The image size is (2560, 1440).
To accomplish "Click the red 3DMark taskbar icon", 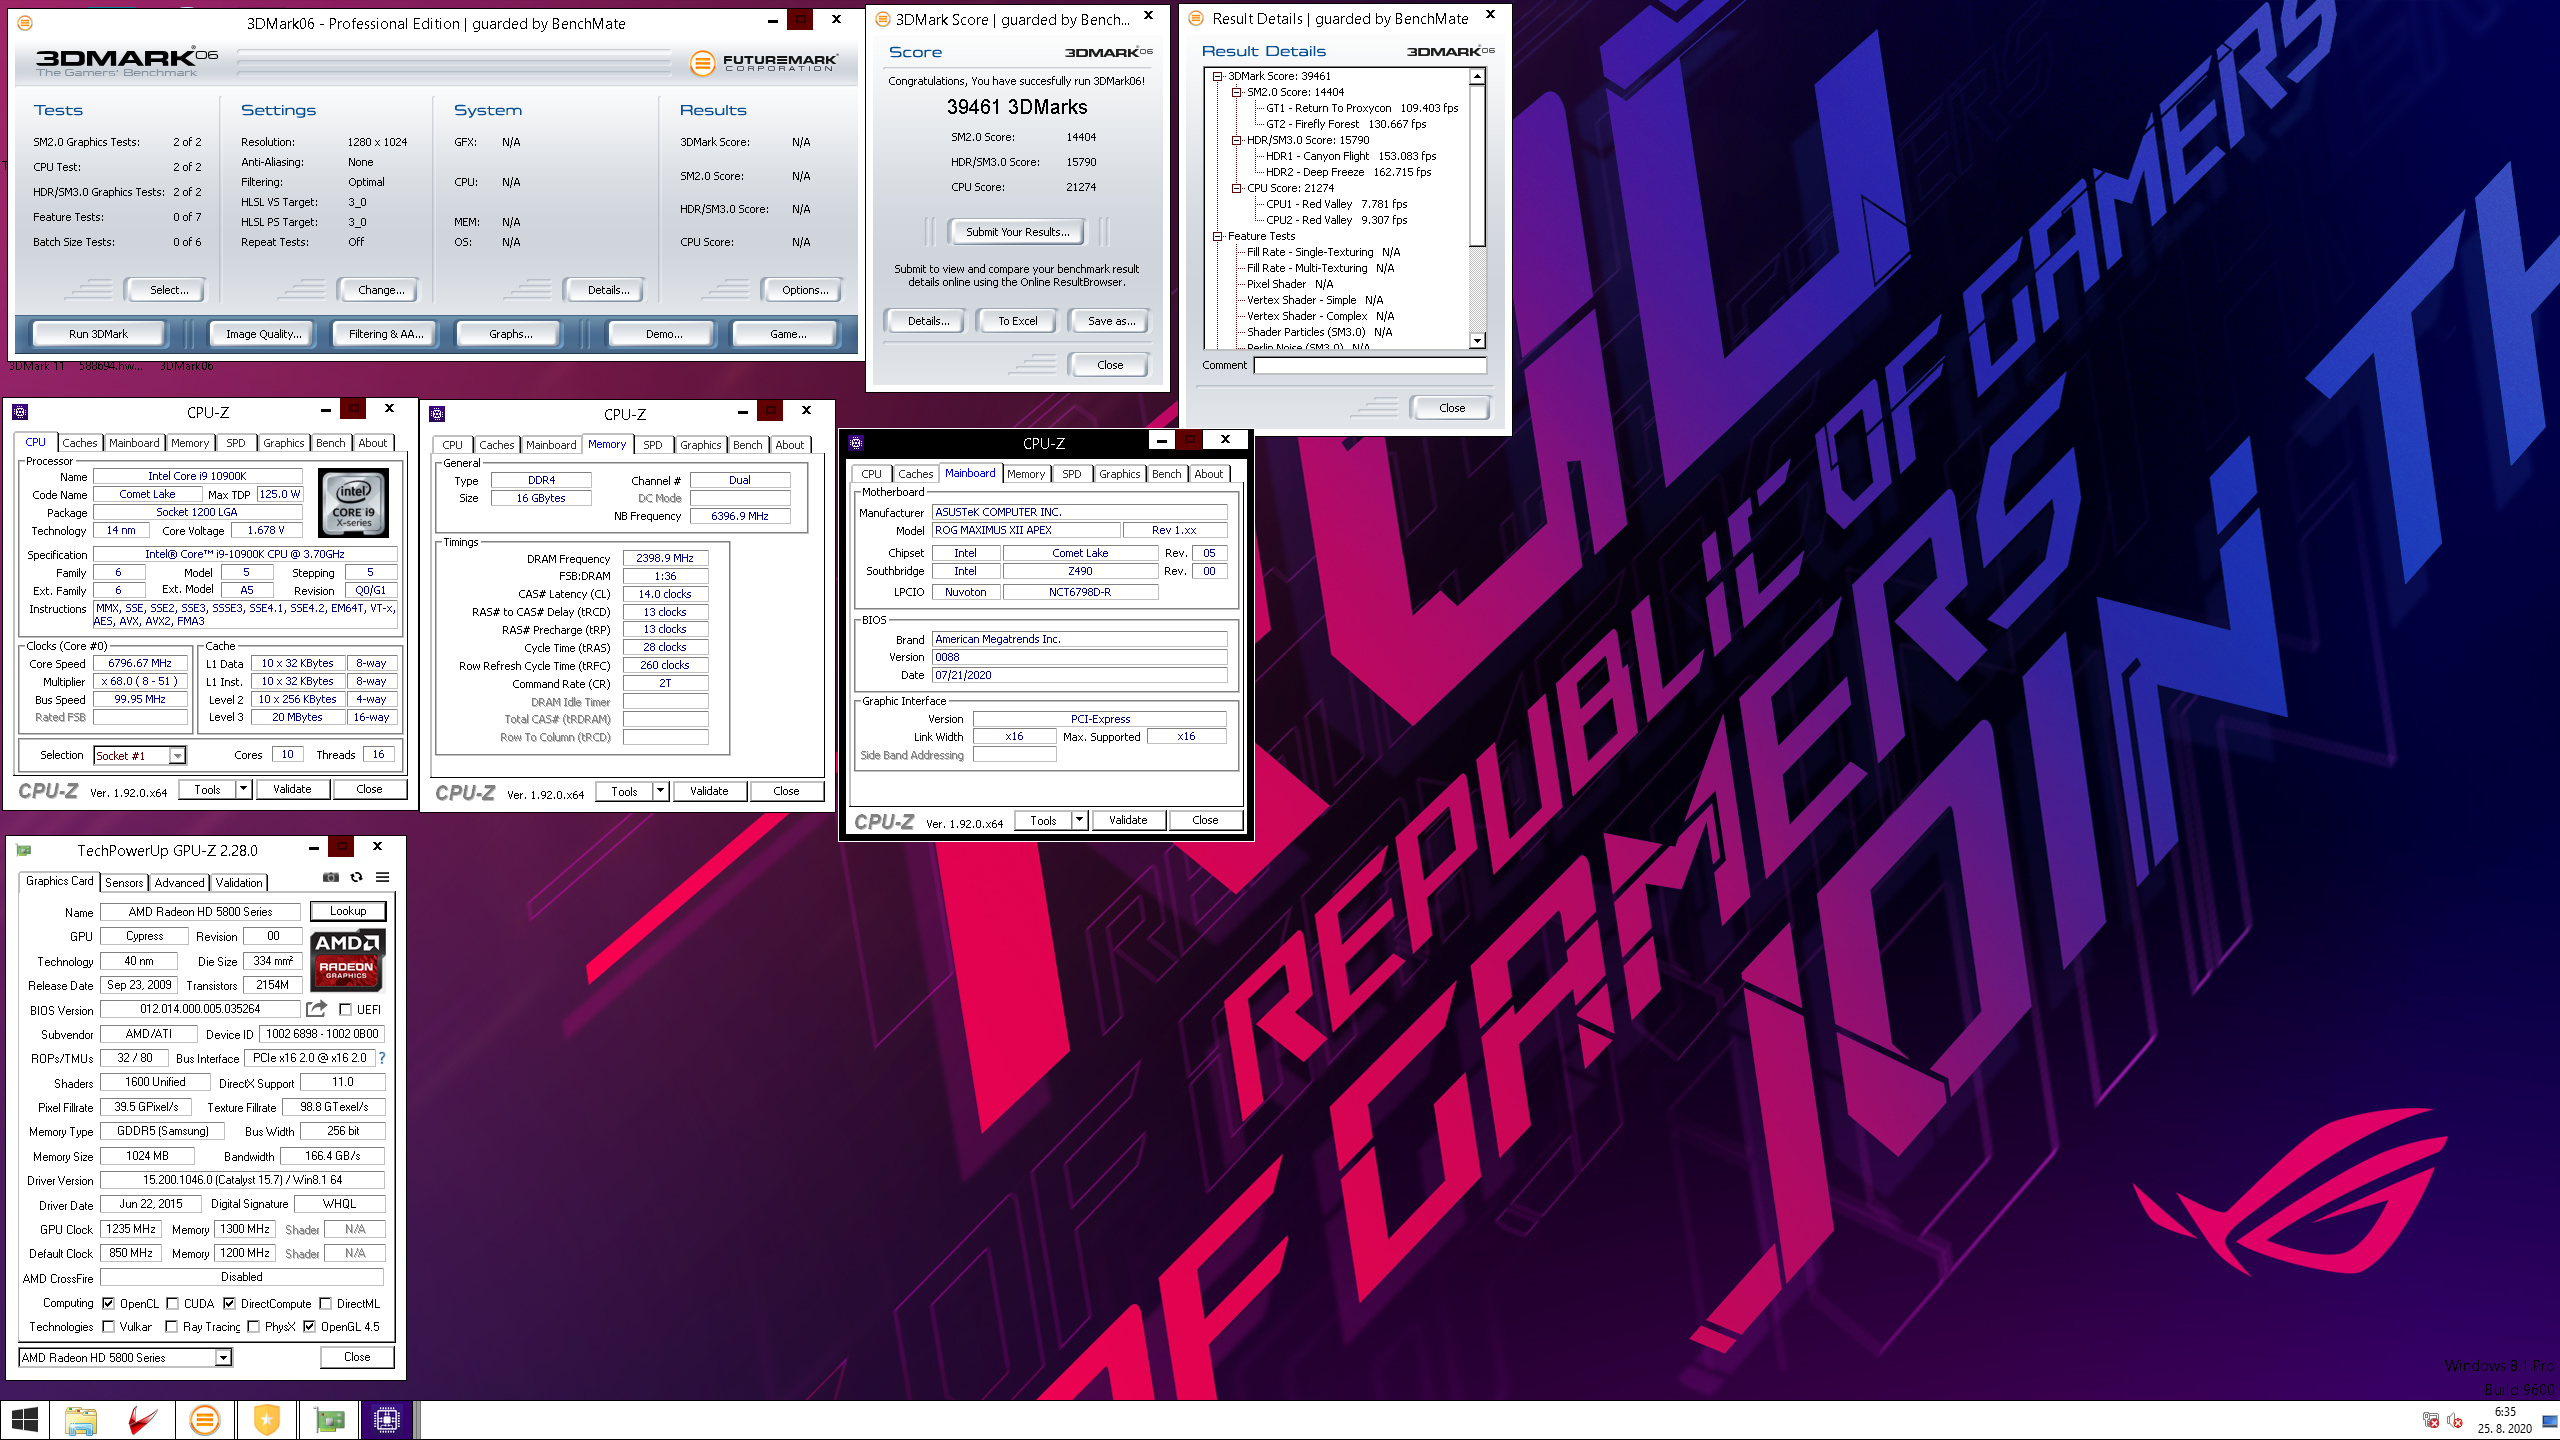I will coord(143,1420).
